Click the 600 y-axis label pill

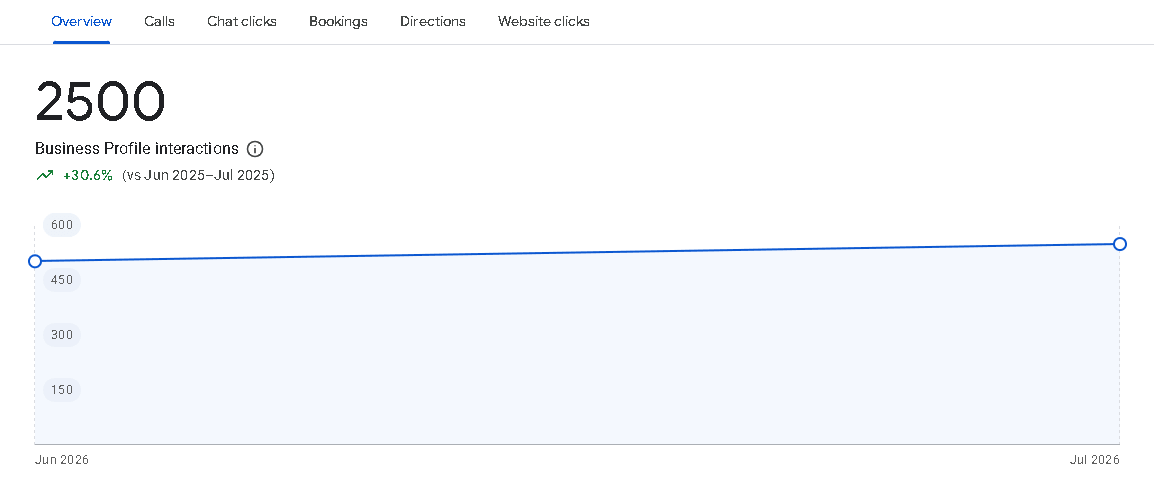[62, 225]
